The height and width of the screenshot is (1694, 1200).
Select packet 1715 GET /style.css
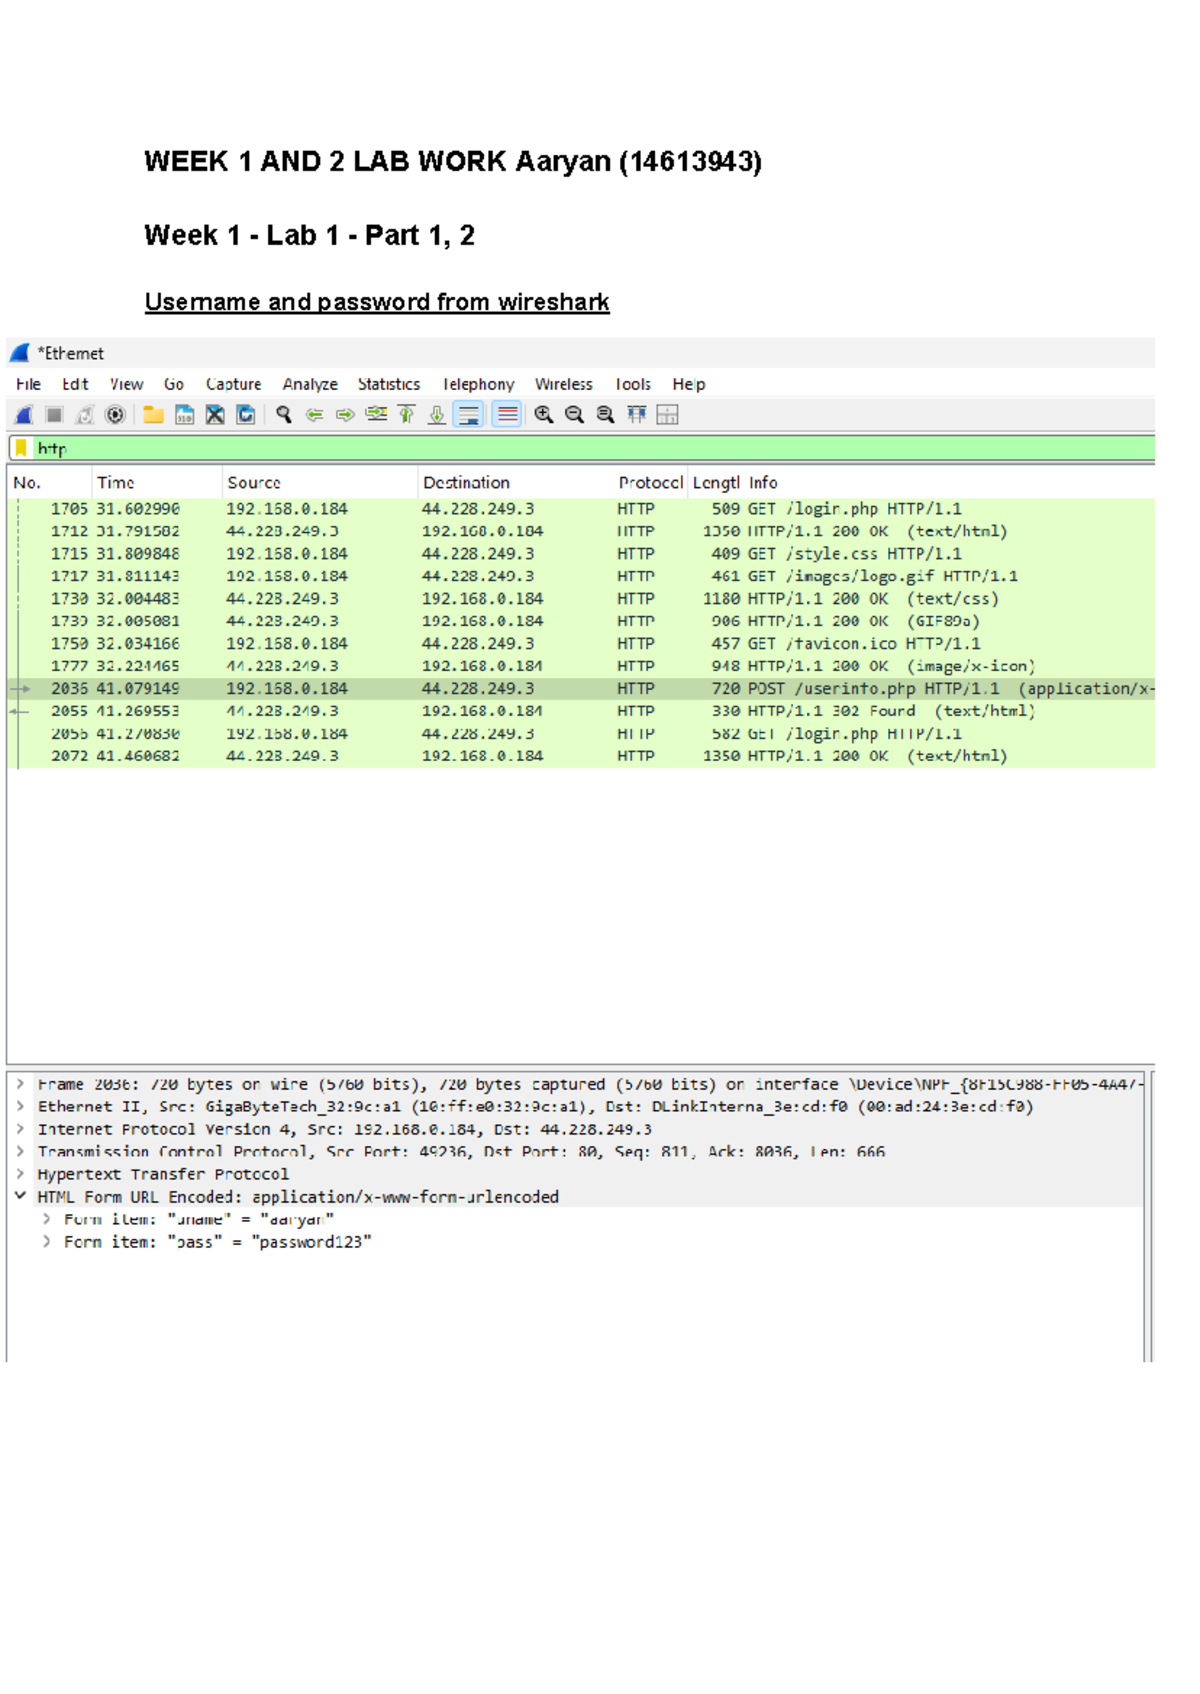[x=581, y=554]
